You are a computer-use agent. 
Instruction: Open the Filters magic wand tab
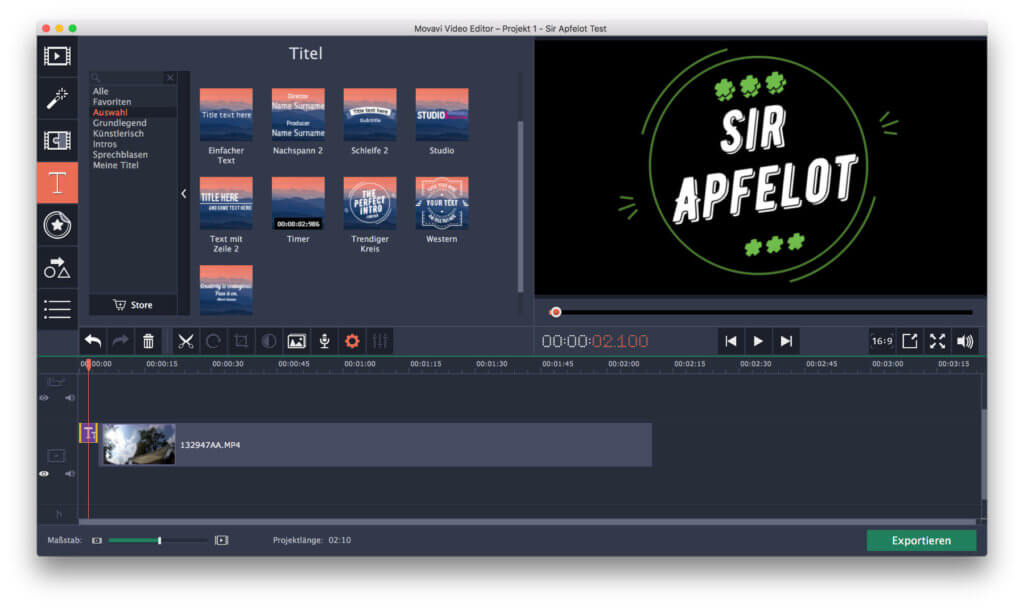tap(57, 98)
